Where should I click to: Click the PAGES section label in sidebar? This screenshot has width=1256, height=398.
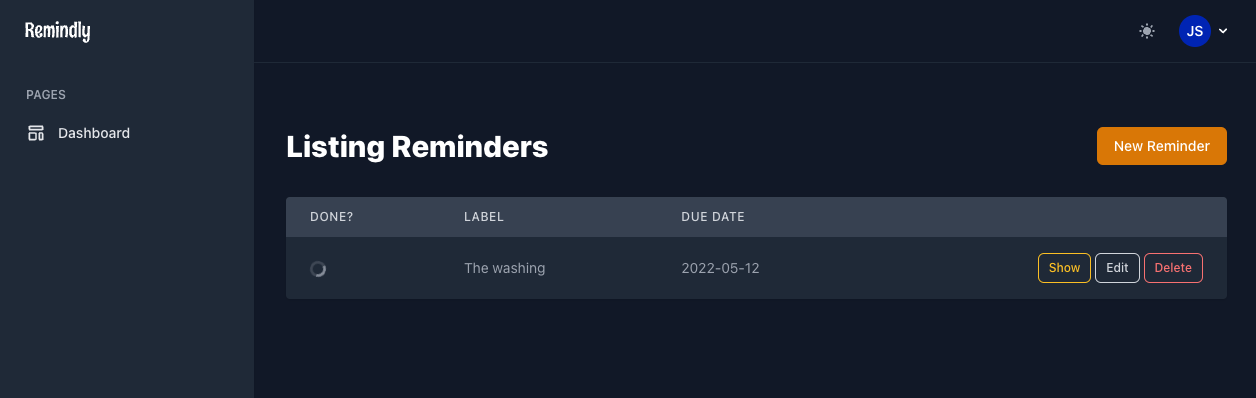coord(46,95)
